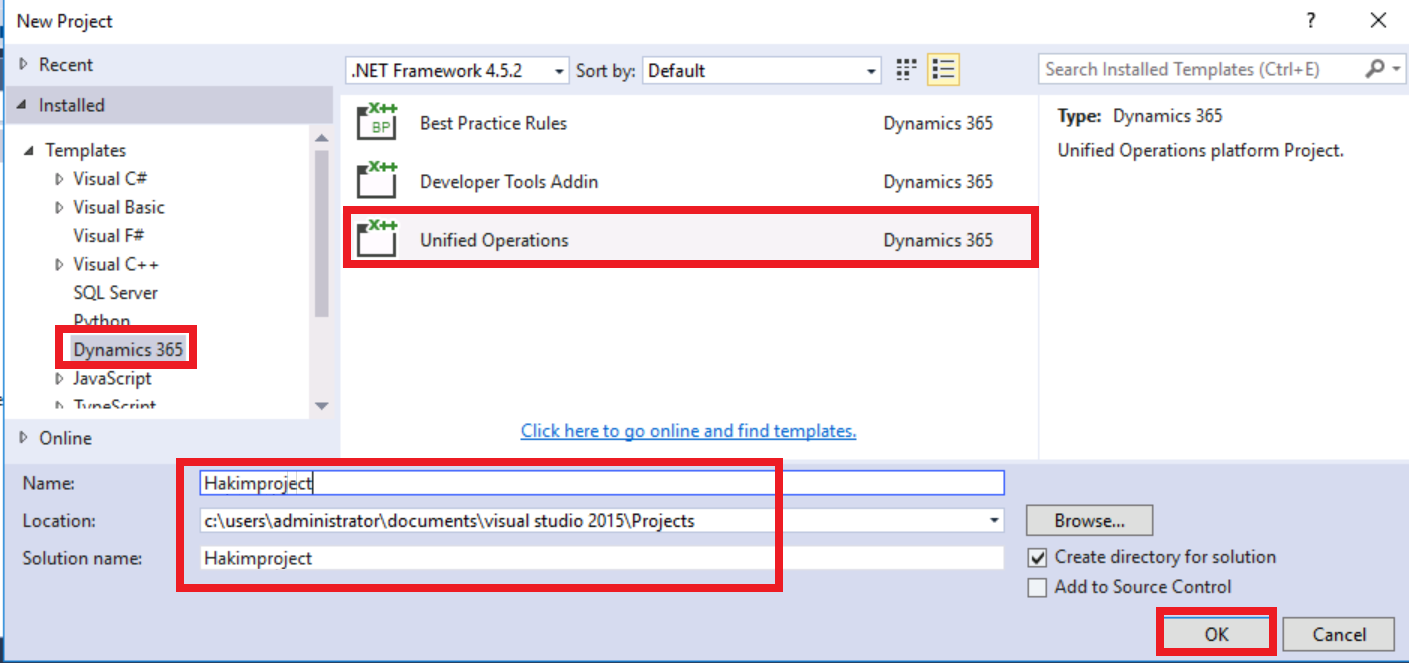Expand the Visual C# templates node
The image size is (1409, 663).
[59, 179]
